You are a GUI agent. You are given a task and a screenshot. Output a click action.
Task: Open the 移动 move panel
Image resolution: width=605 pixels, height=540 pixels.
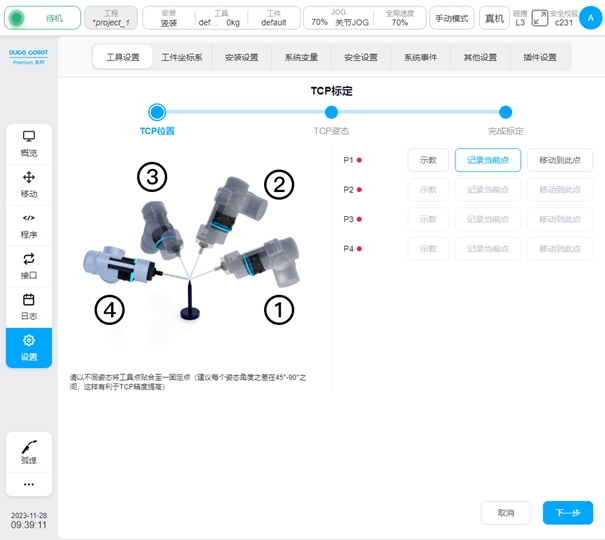[29, 185]
